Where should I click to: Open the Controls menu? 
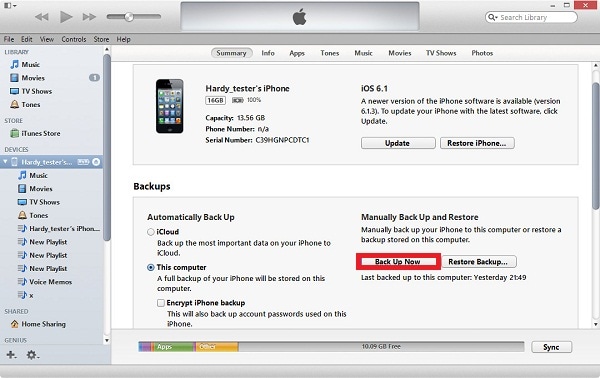click(74, 39)
